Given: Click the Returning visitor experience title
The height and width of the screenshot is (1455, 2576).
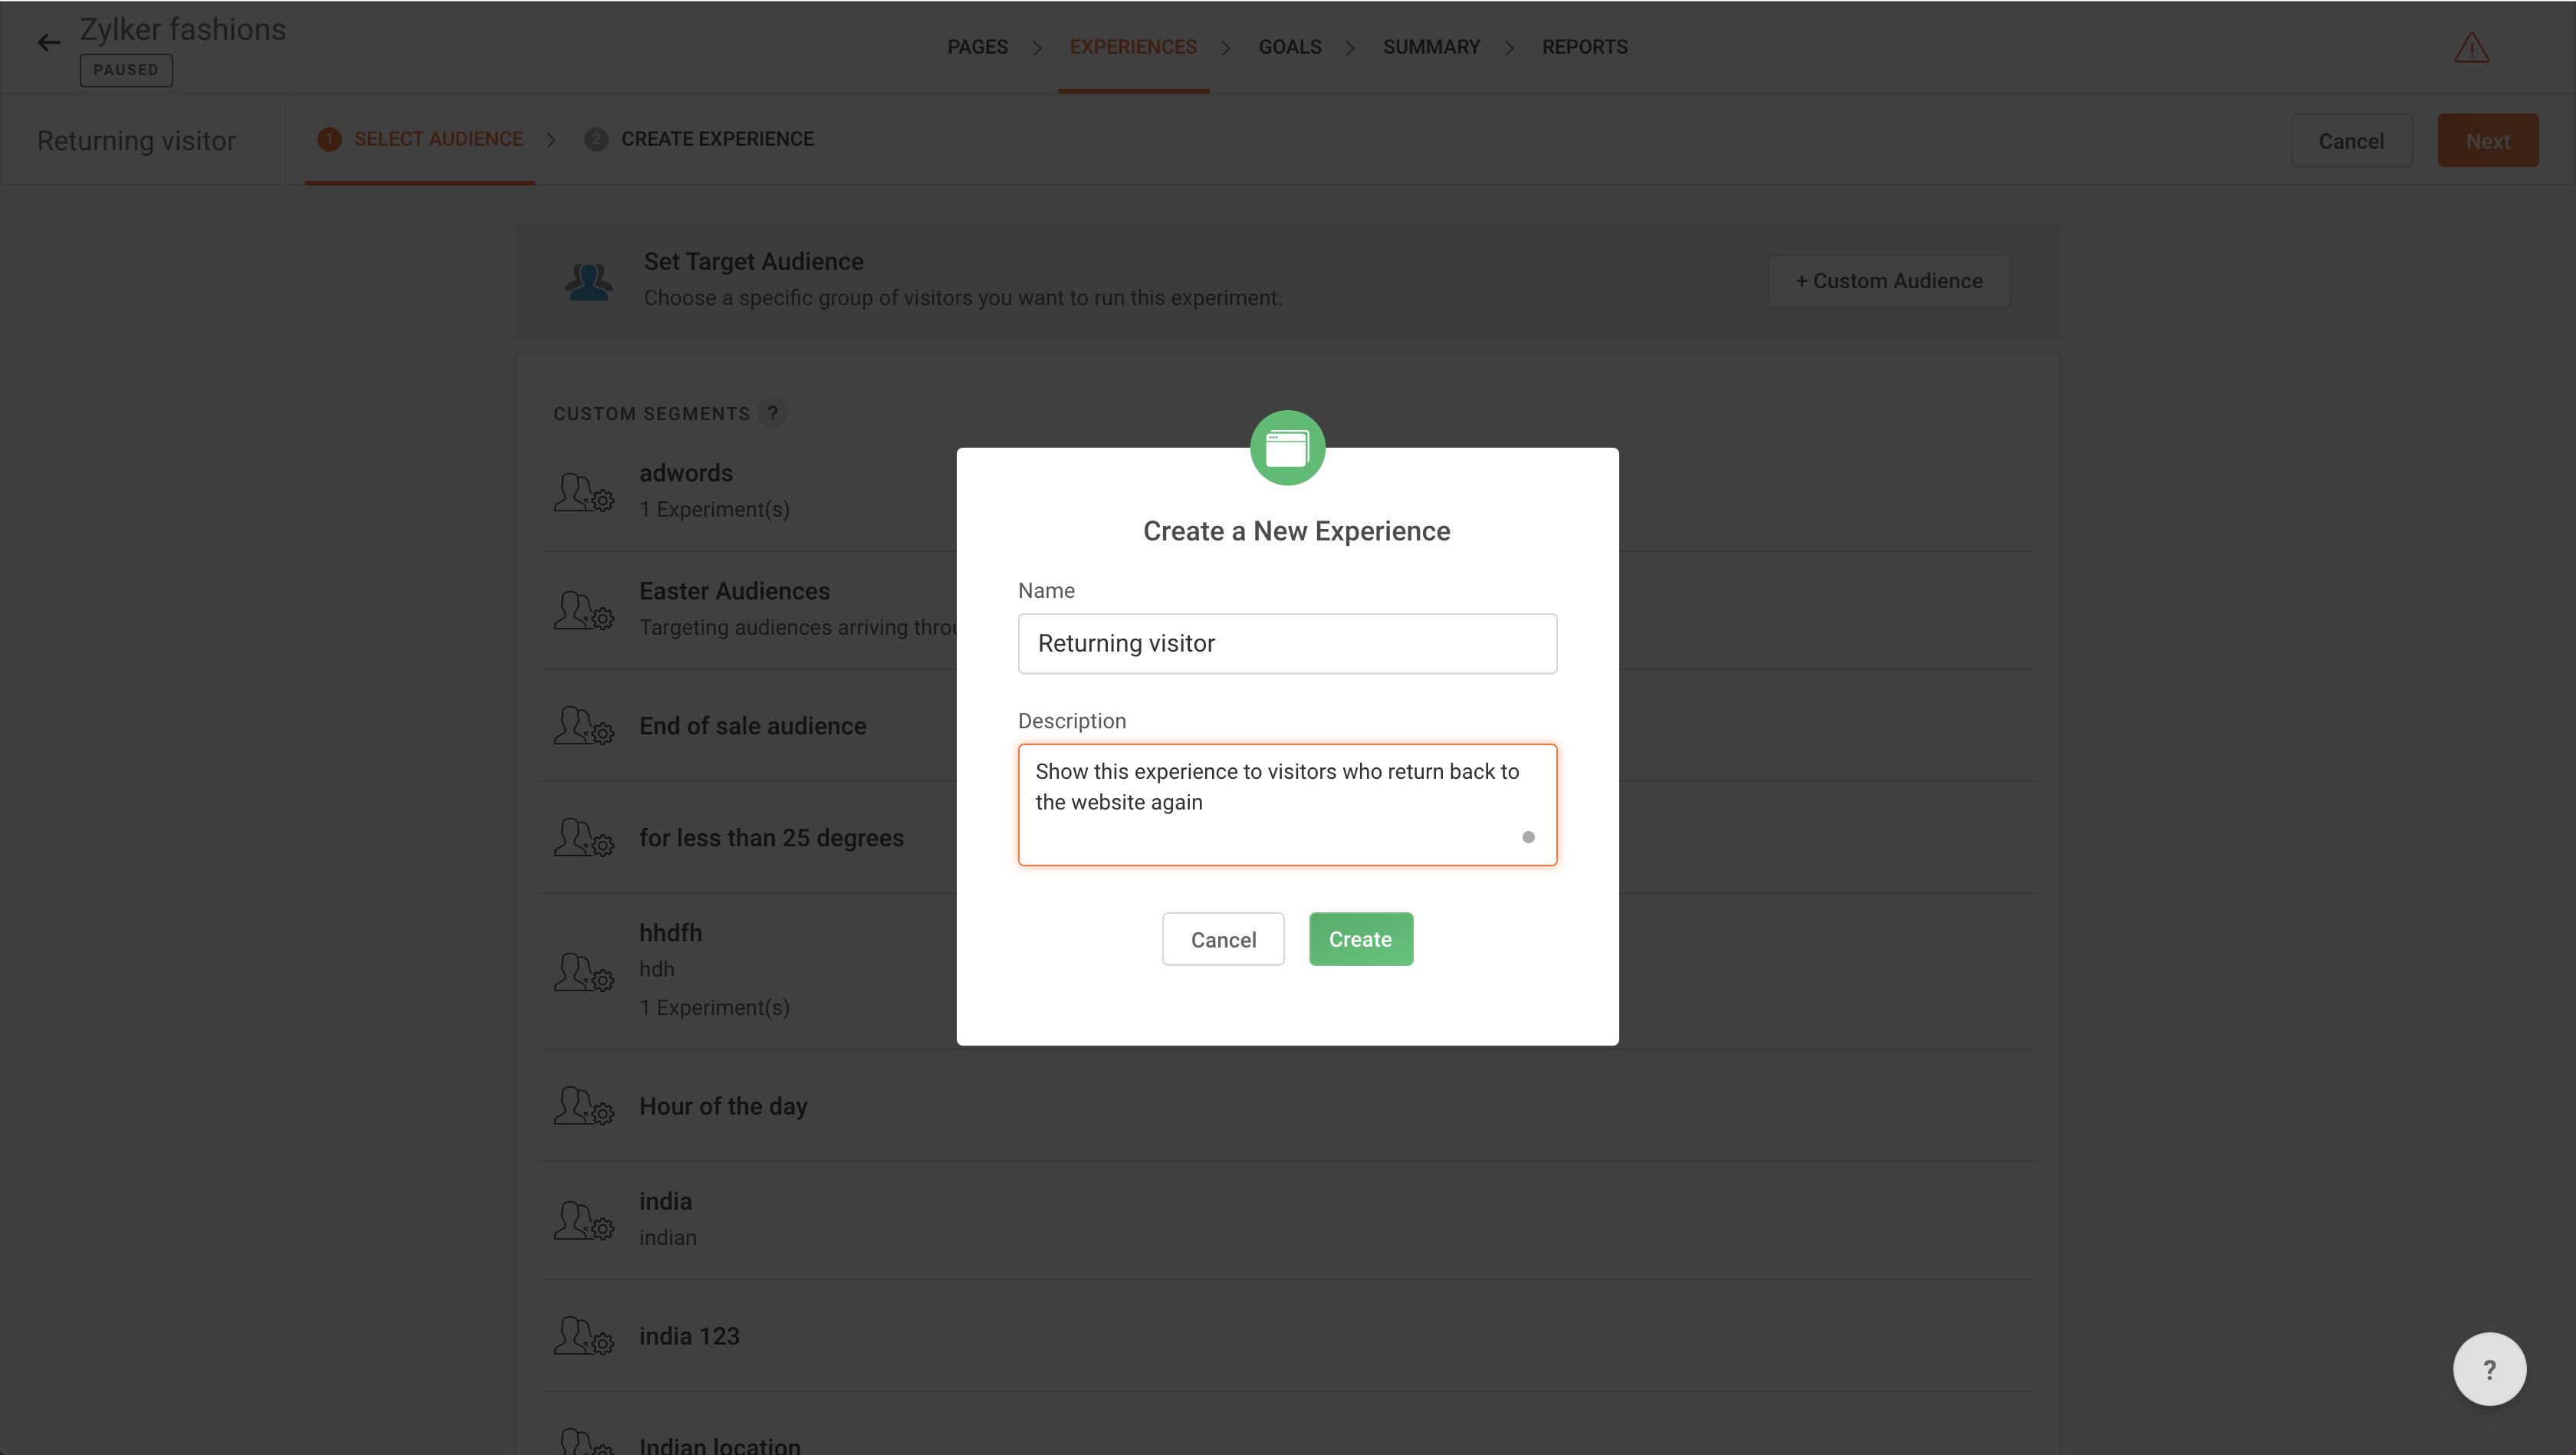Looking at the screenshot, I should point(136,140).
